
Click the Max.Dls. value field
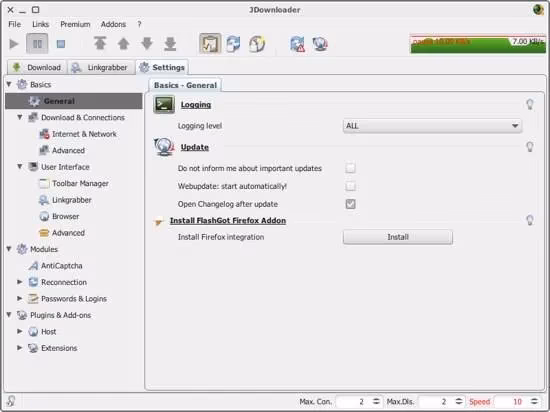pyautogui.click(x=435, y=401)
